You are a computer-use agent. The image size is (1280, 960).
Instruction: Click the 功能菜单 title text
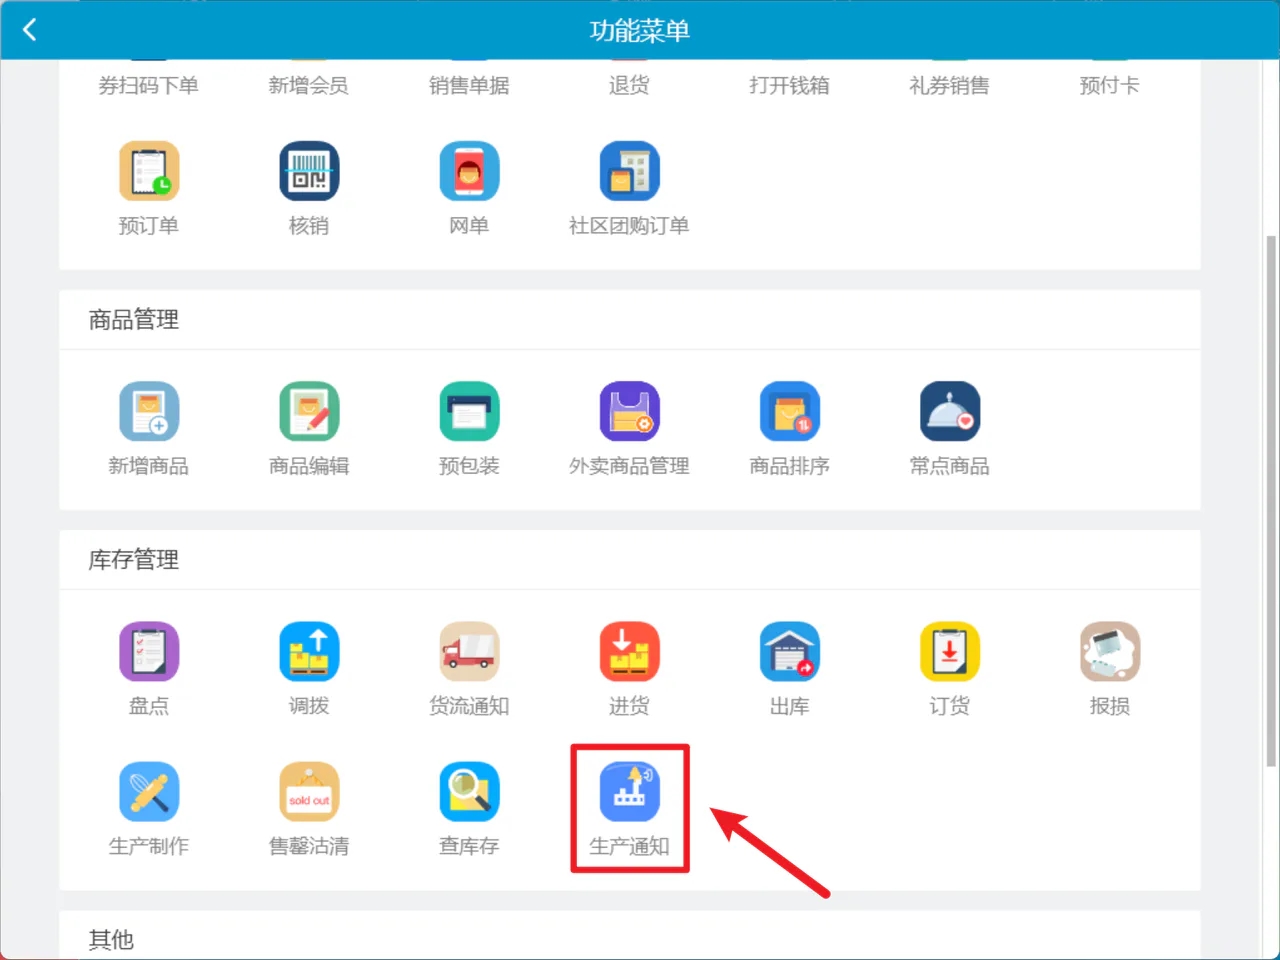[640, 31]
